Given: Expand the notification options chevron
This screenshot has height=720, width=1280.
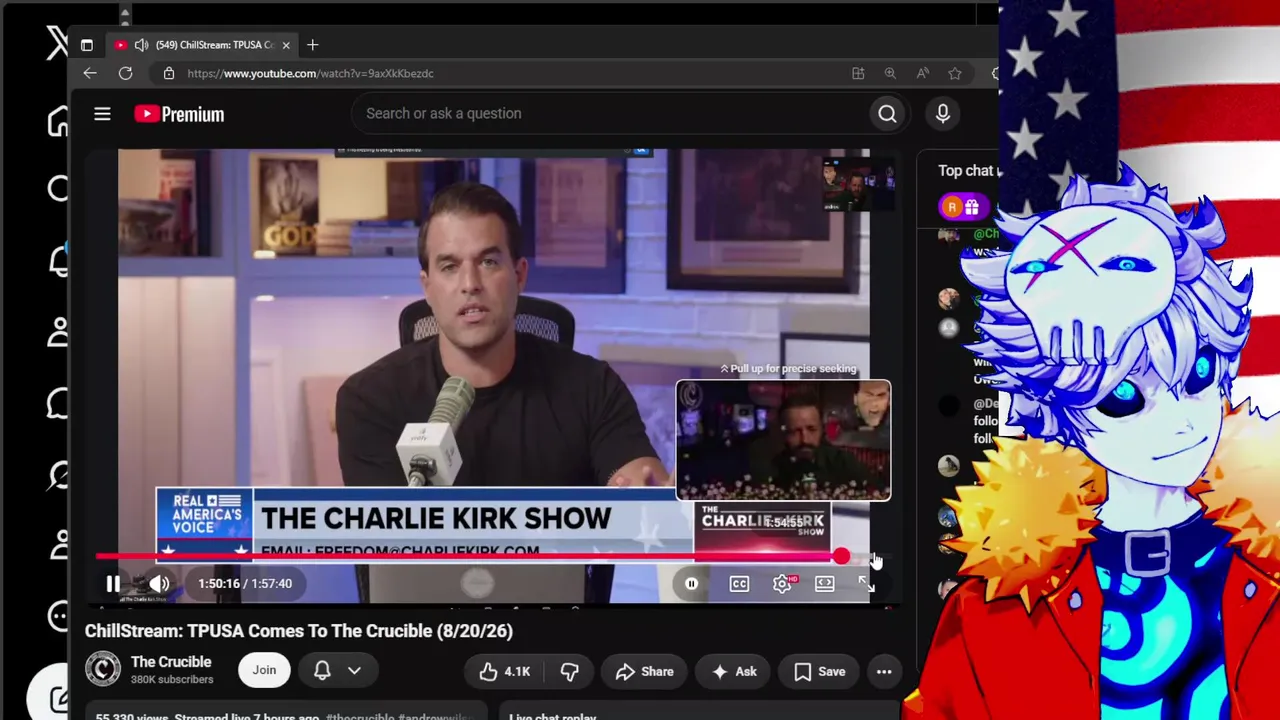Looking at the screenshot, I should pos(354,671).
